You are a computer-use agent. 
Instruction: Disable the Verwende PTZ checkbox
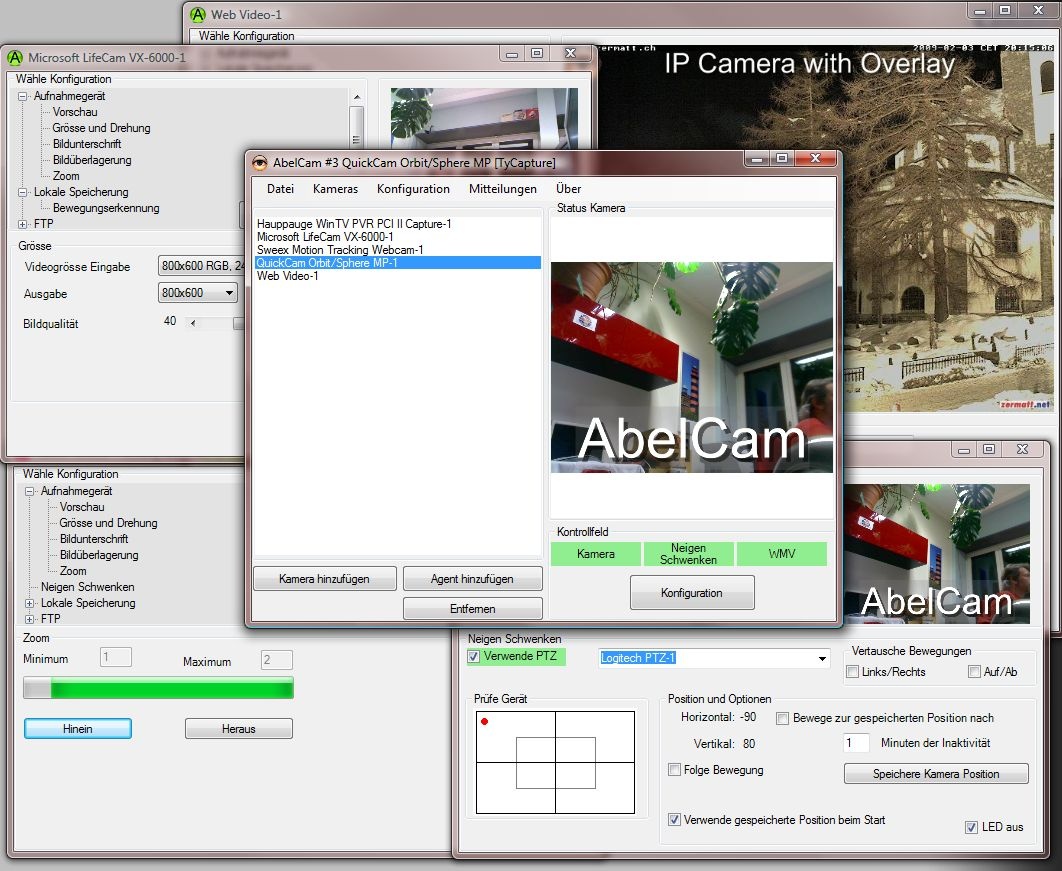[x=474, y=657]
